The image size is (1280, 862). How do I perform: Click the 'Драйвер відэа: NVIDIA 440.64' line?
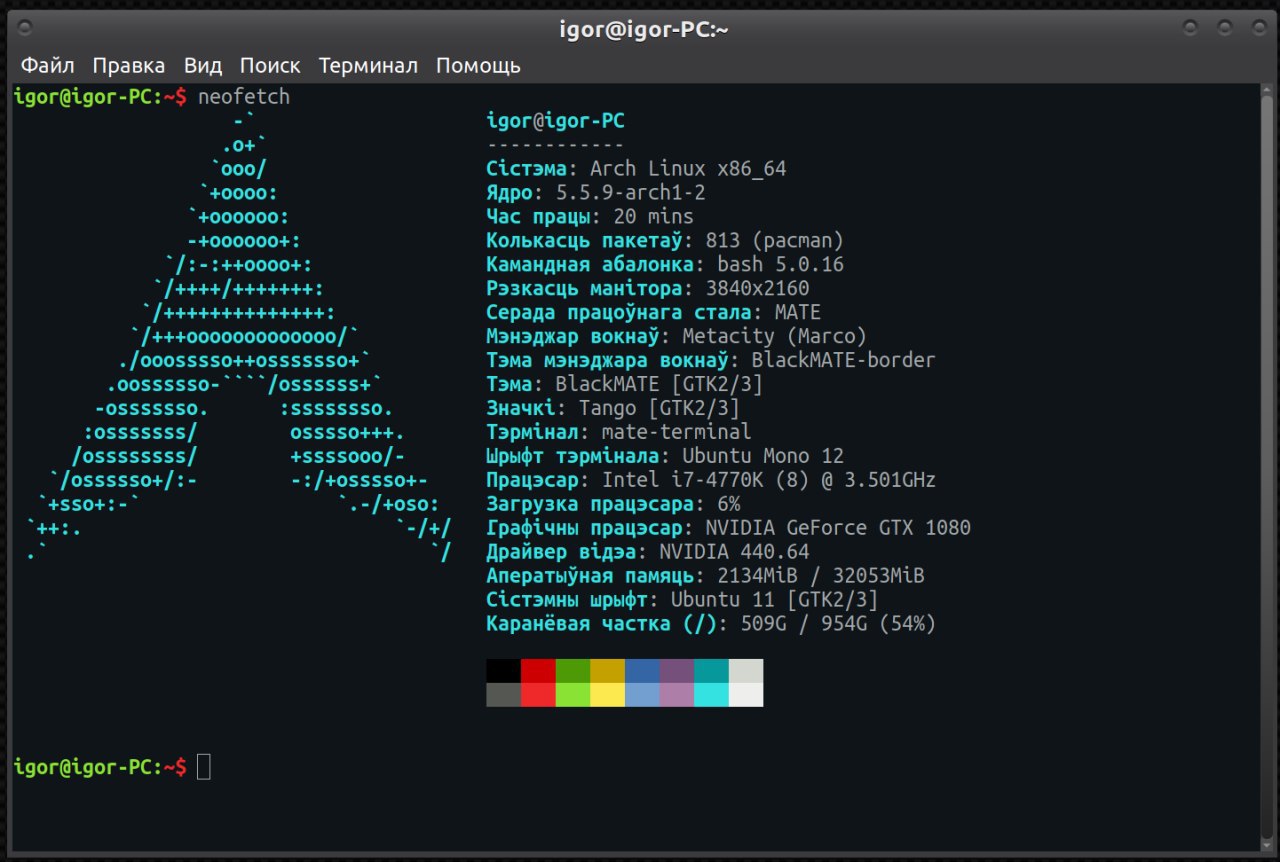[648, 553]
